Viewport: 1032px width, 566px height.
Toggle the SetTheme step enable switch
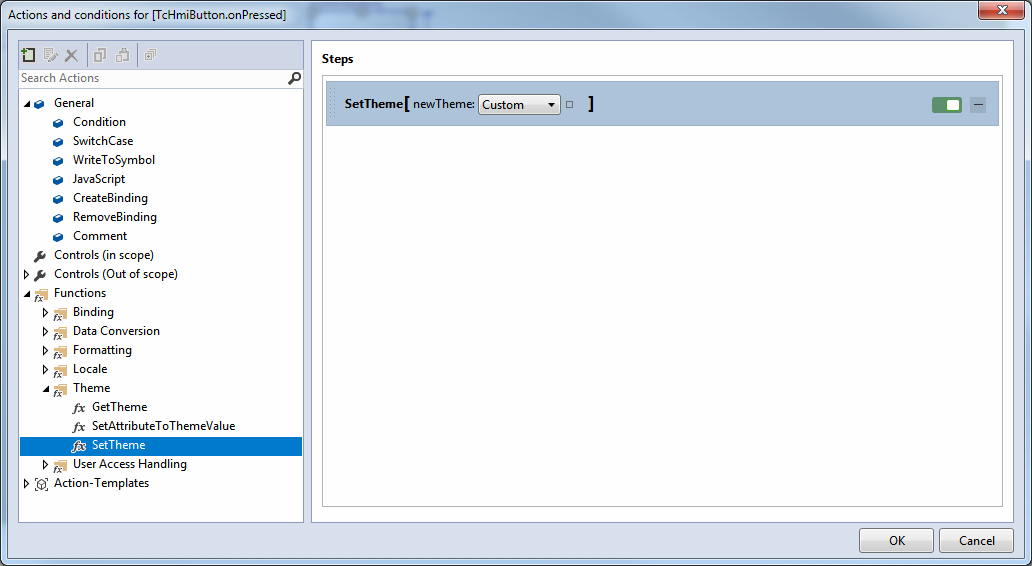coord(947,105)
